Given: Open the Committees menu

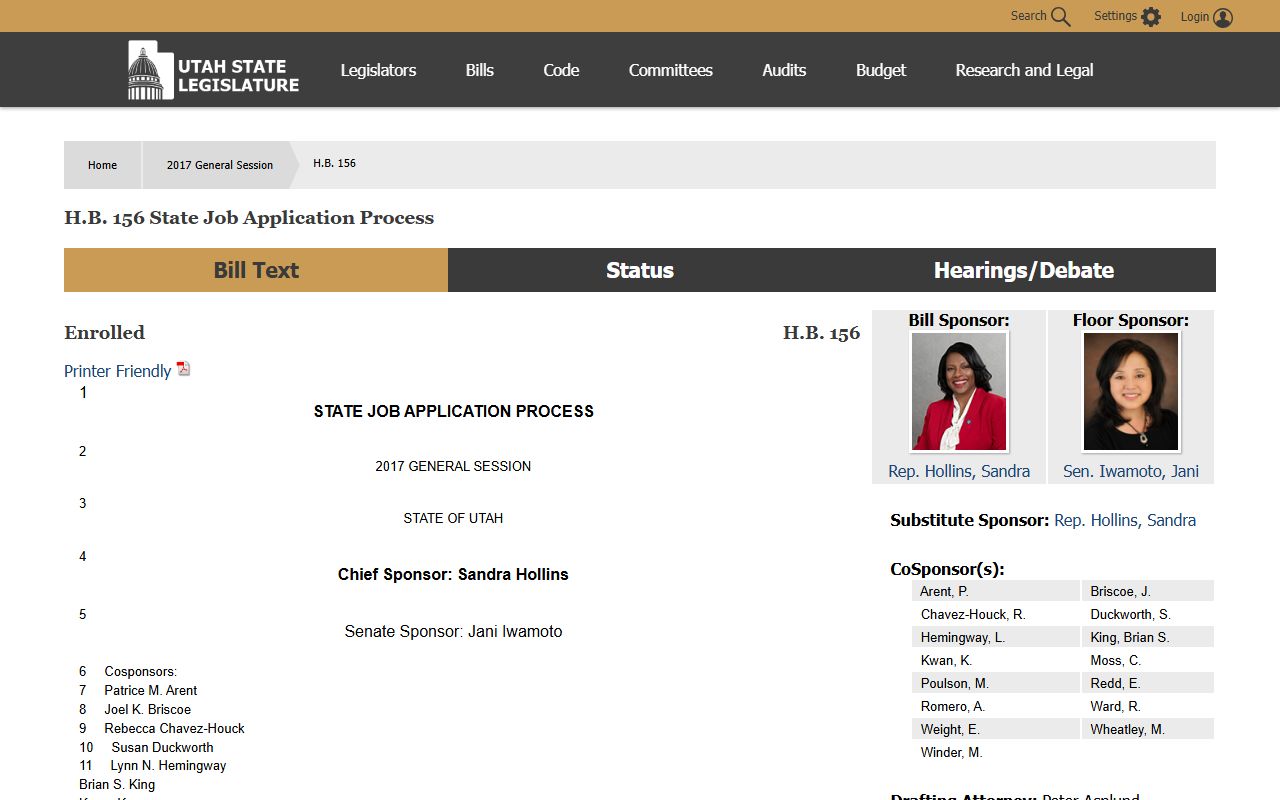Looking at the screenshot, I should pyautogui.click(x=670, y=70).
